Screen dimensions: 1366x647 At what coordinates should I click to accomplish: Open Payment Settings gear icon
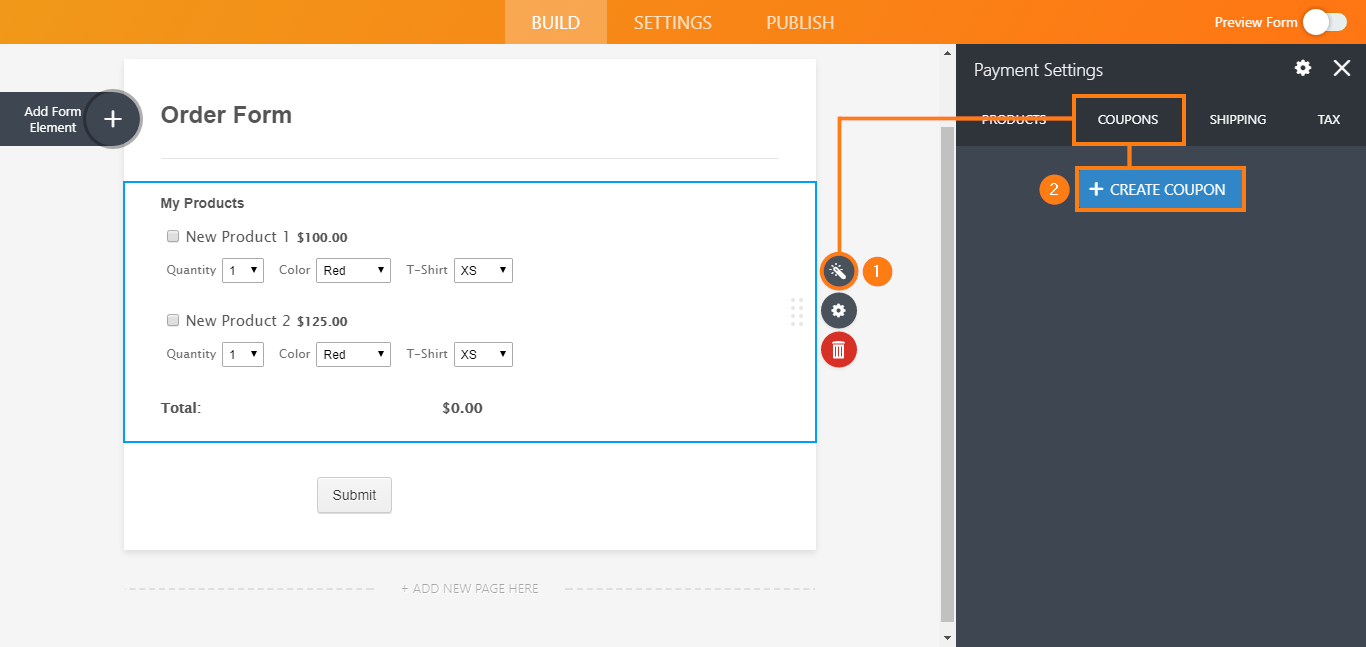pos(1302,68)
